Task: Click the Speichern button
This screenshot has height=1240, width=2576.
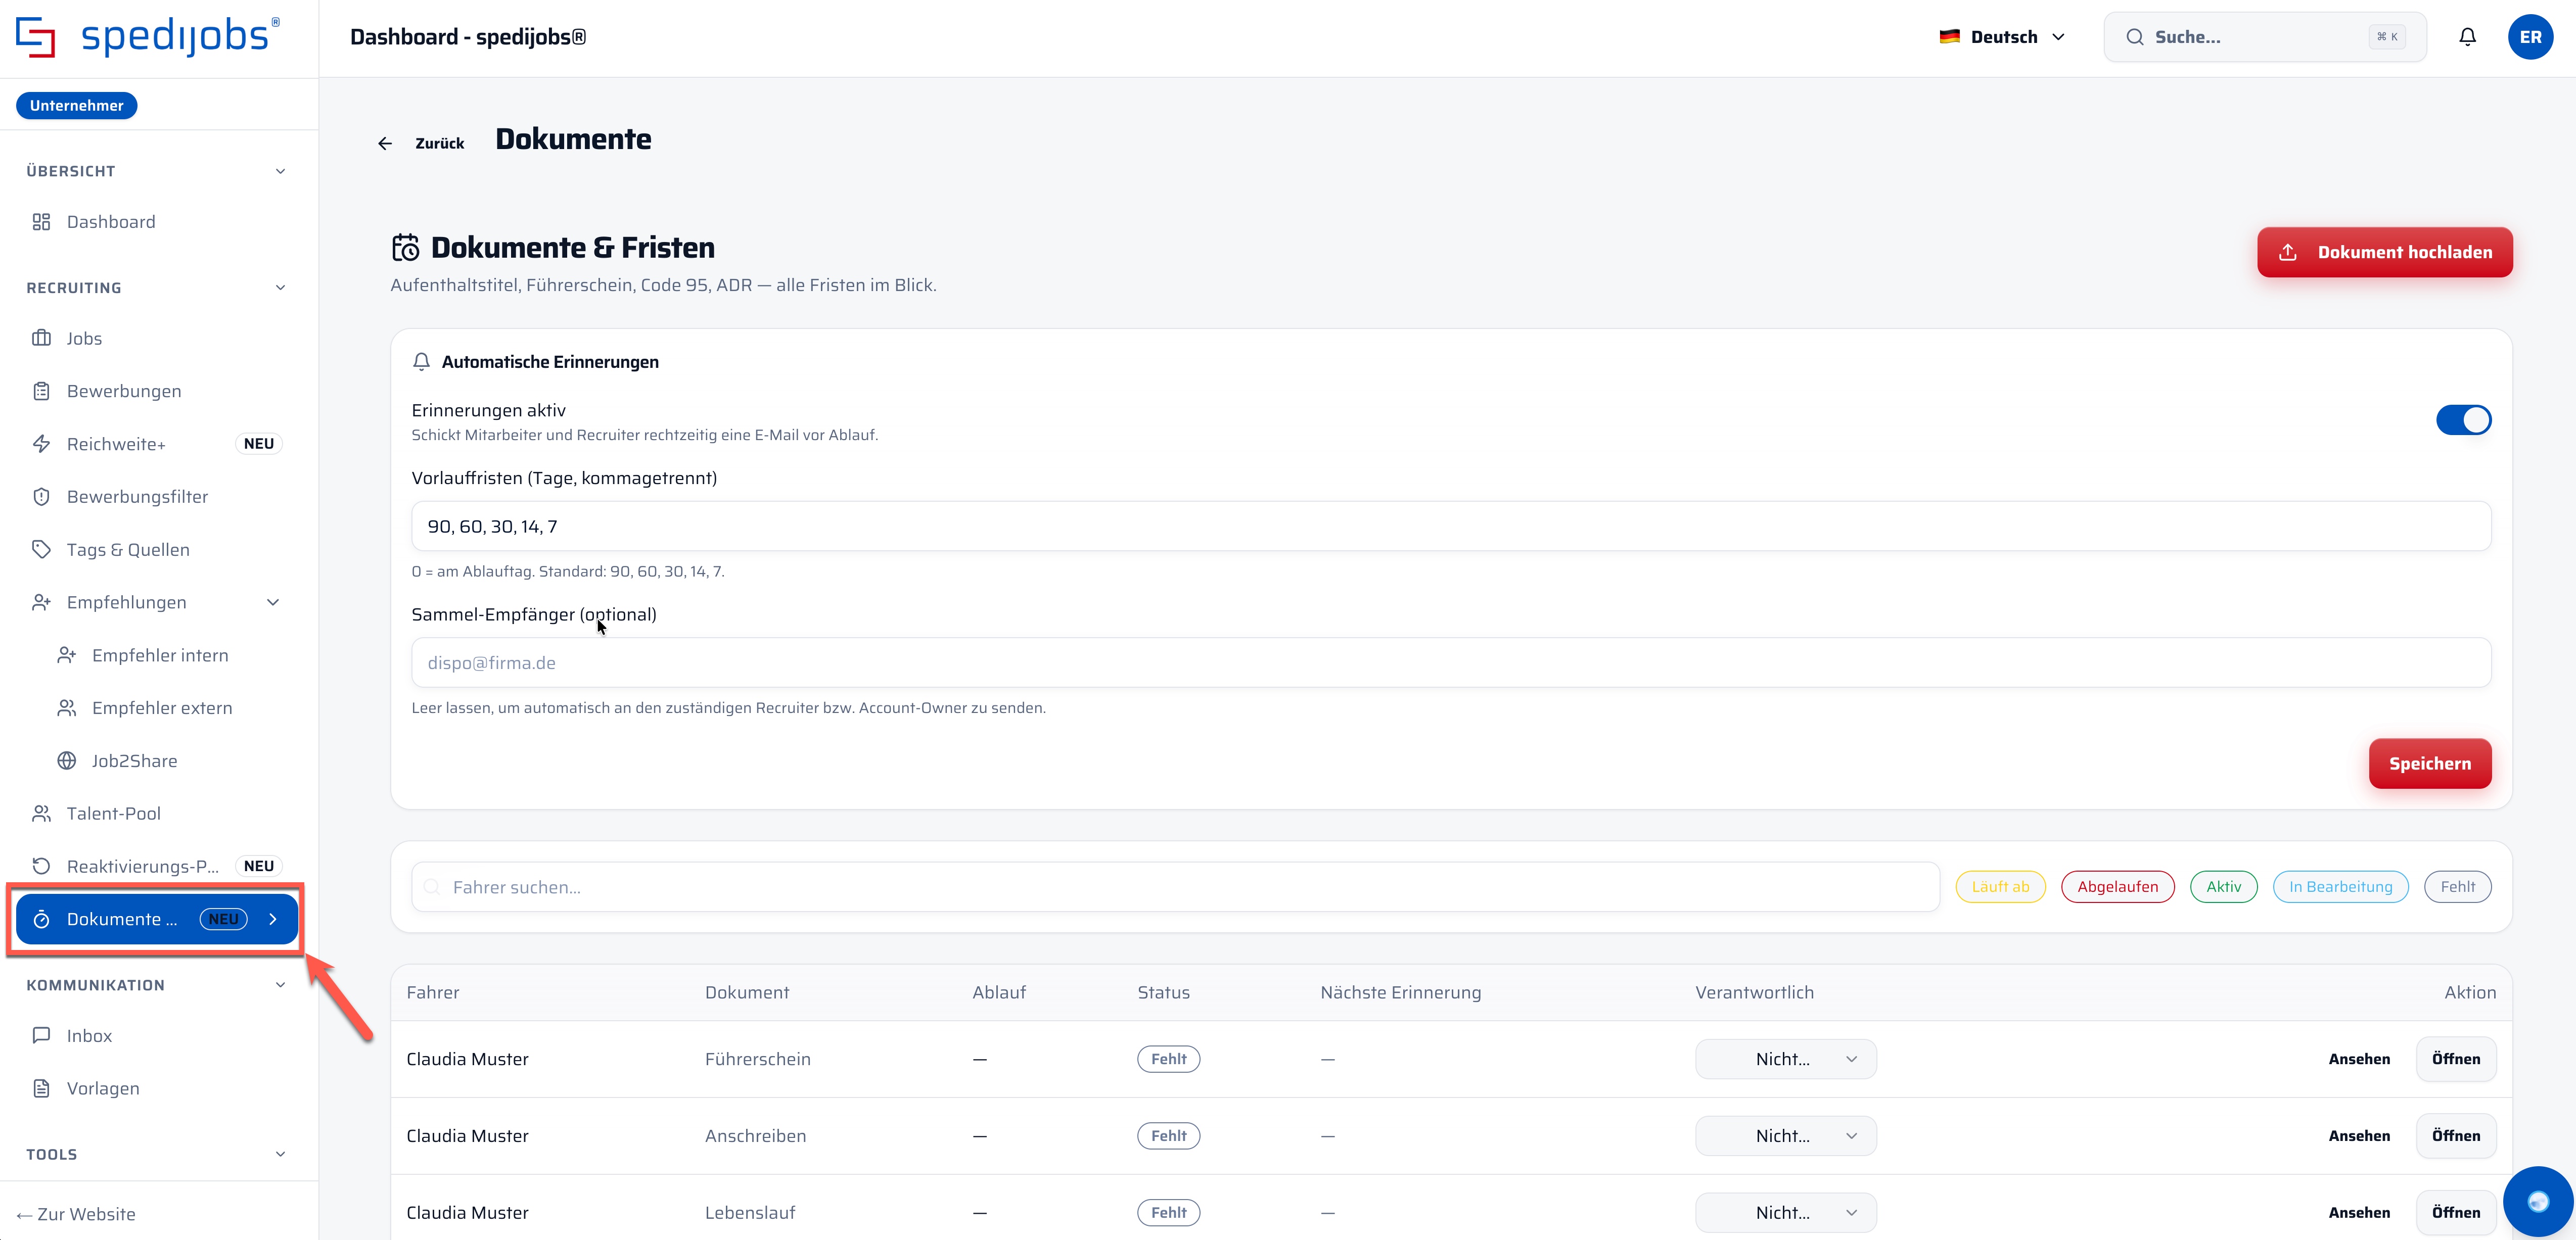Action: (2429, 763)
